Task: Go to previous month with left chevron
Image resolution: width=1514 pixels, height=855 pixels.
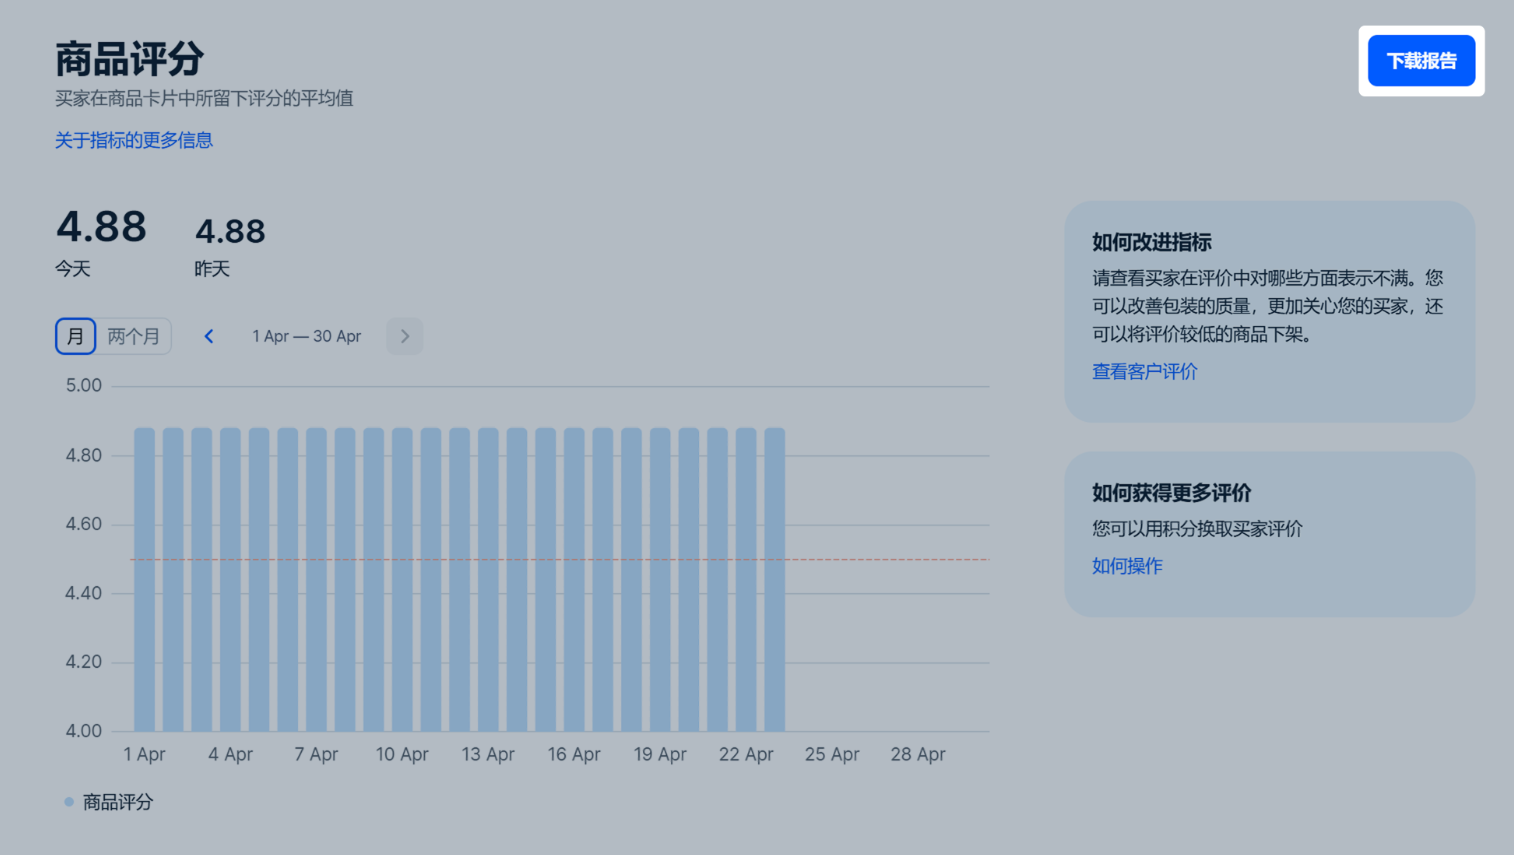Action: point(209,336)
